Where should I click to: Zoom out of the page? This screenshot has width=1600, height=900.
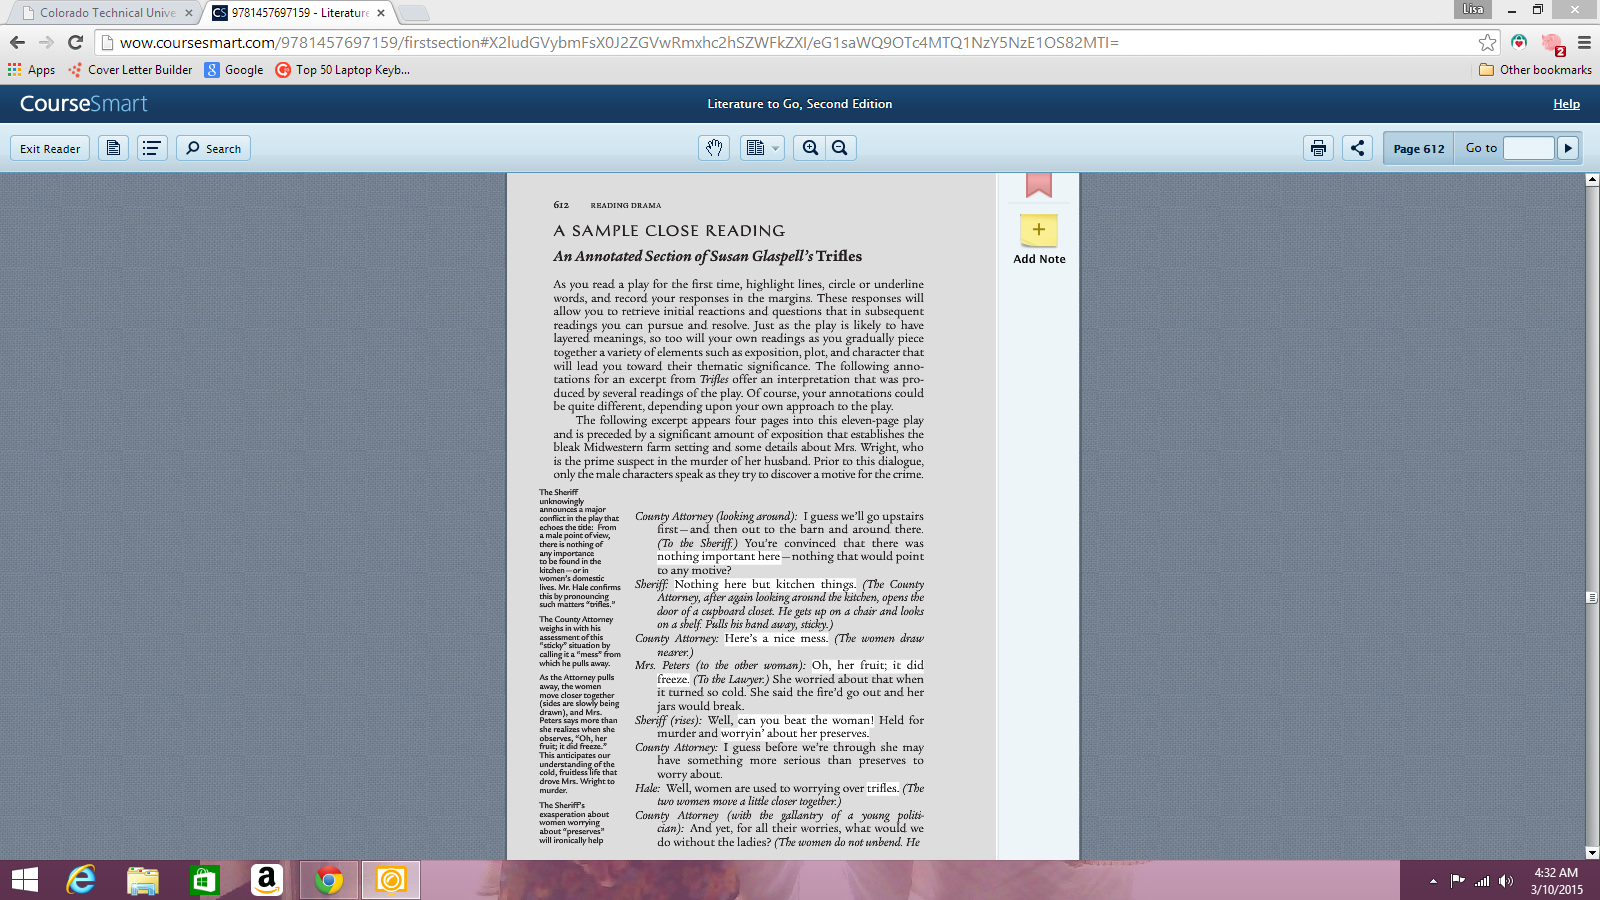click(840, 148)
